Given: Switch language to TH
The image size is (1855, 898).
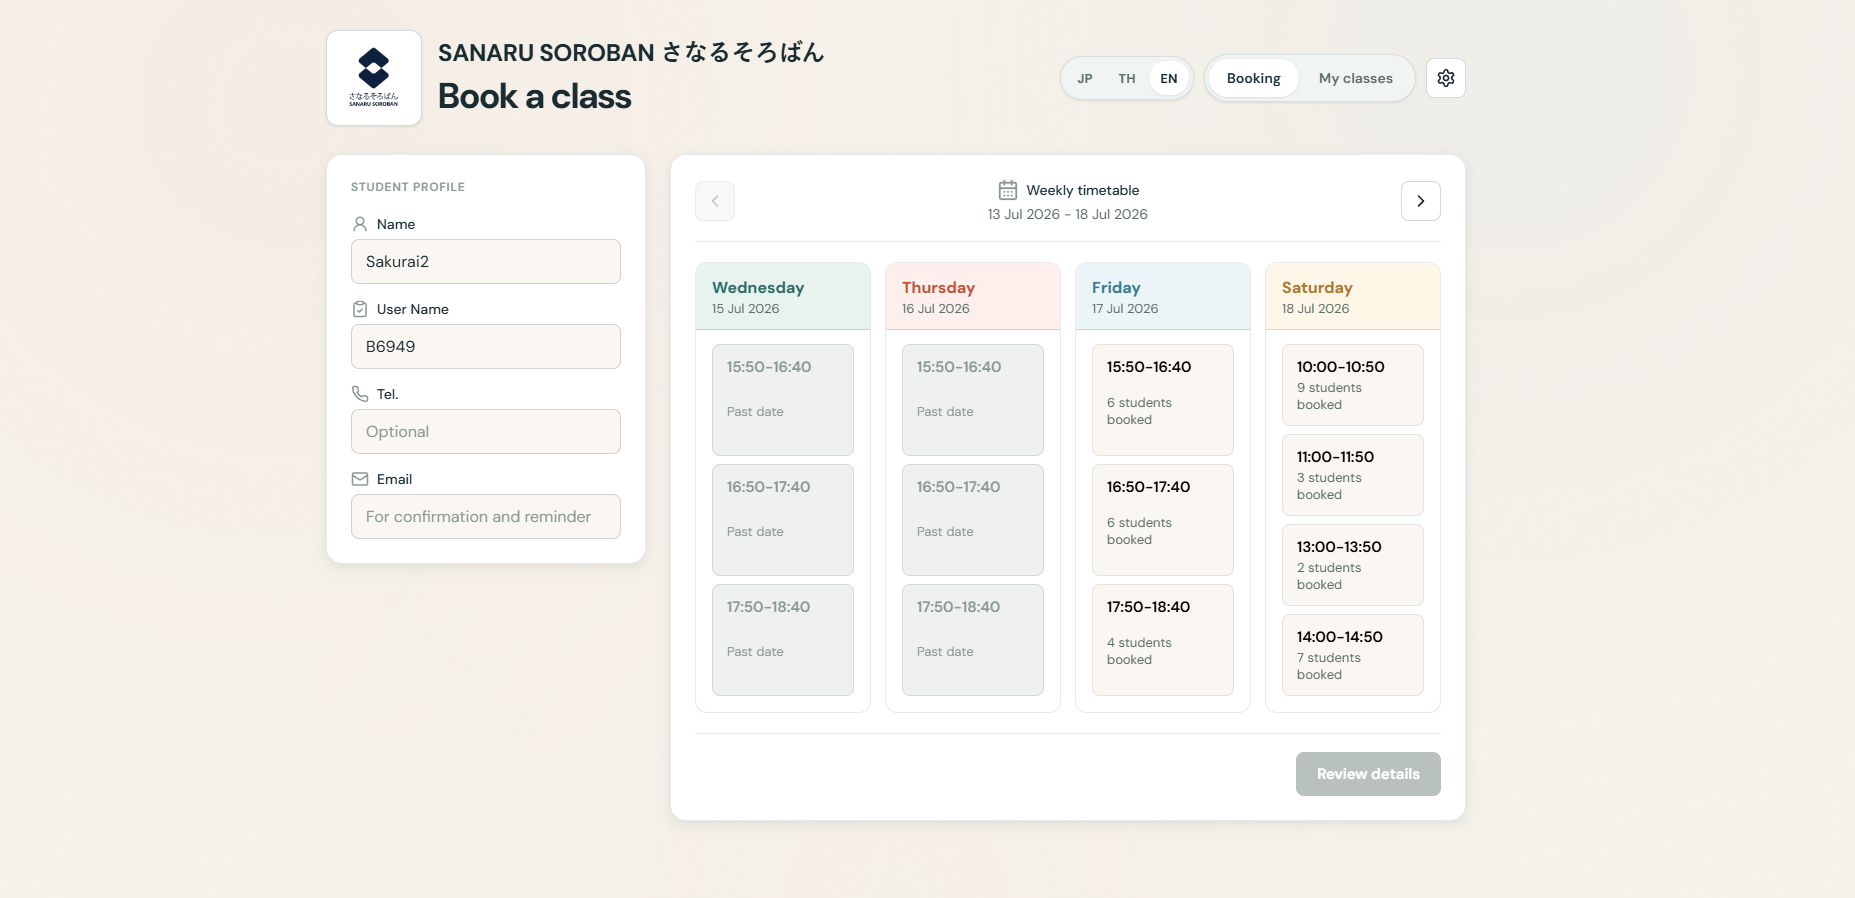Looking at the screenshot, I should click(1127, 78).
